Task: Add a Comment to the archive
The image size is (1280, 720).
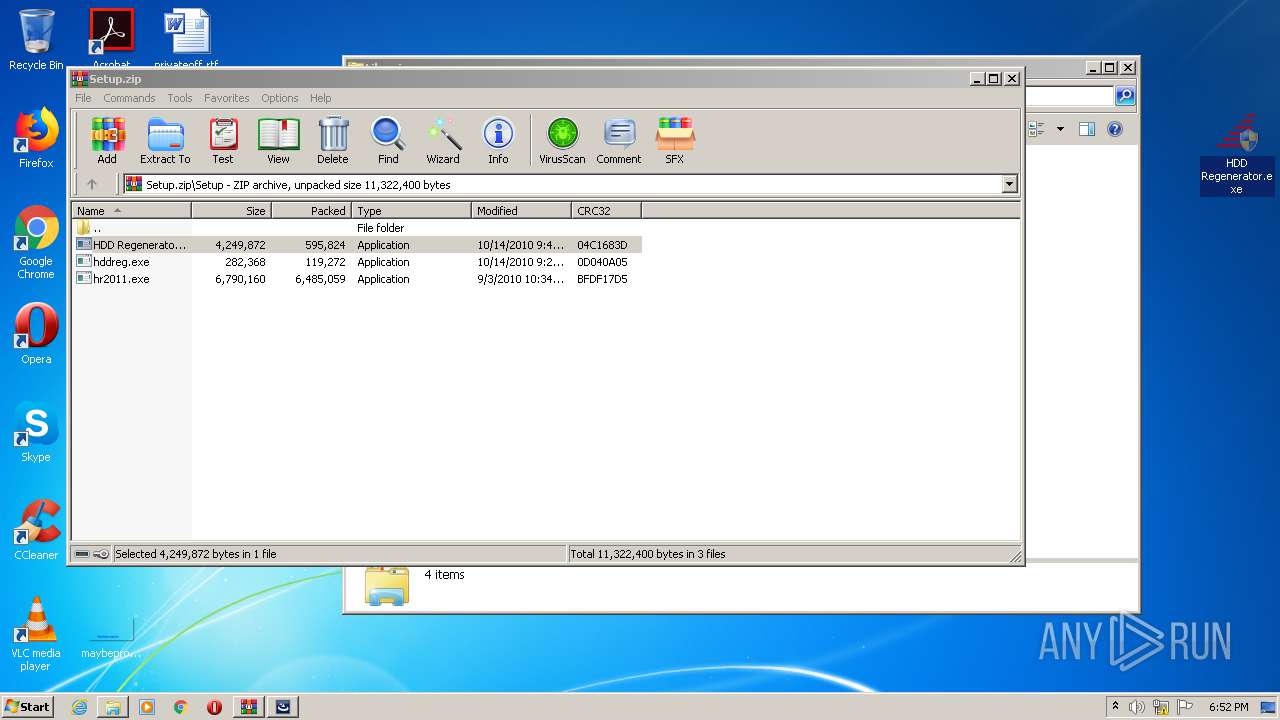Action: coord(619,140)
